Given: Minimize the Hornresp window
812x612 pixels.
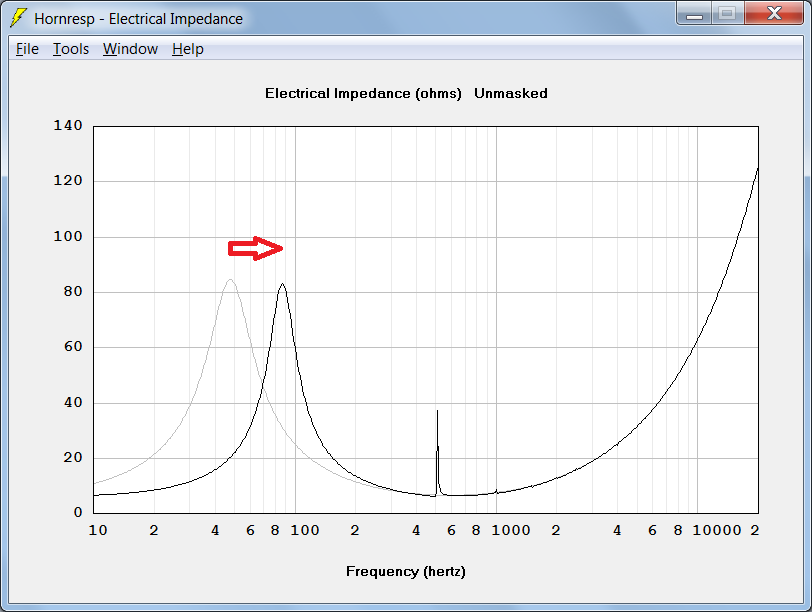Looking at the screenshot, I should (694, 14).
